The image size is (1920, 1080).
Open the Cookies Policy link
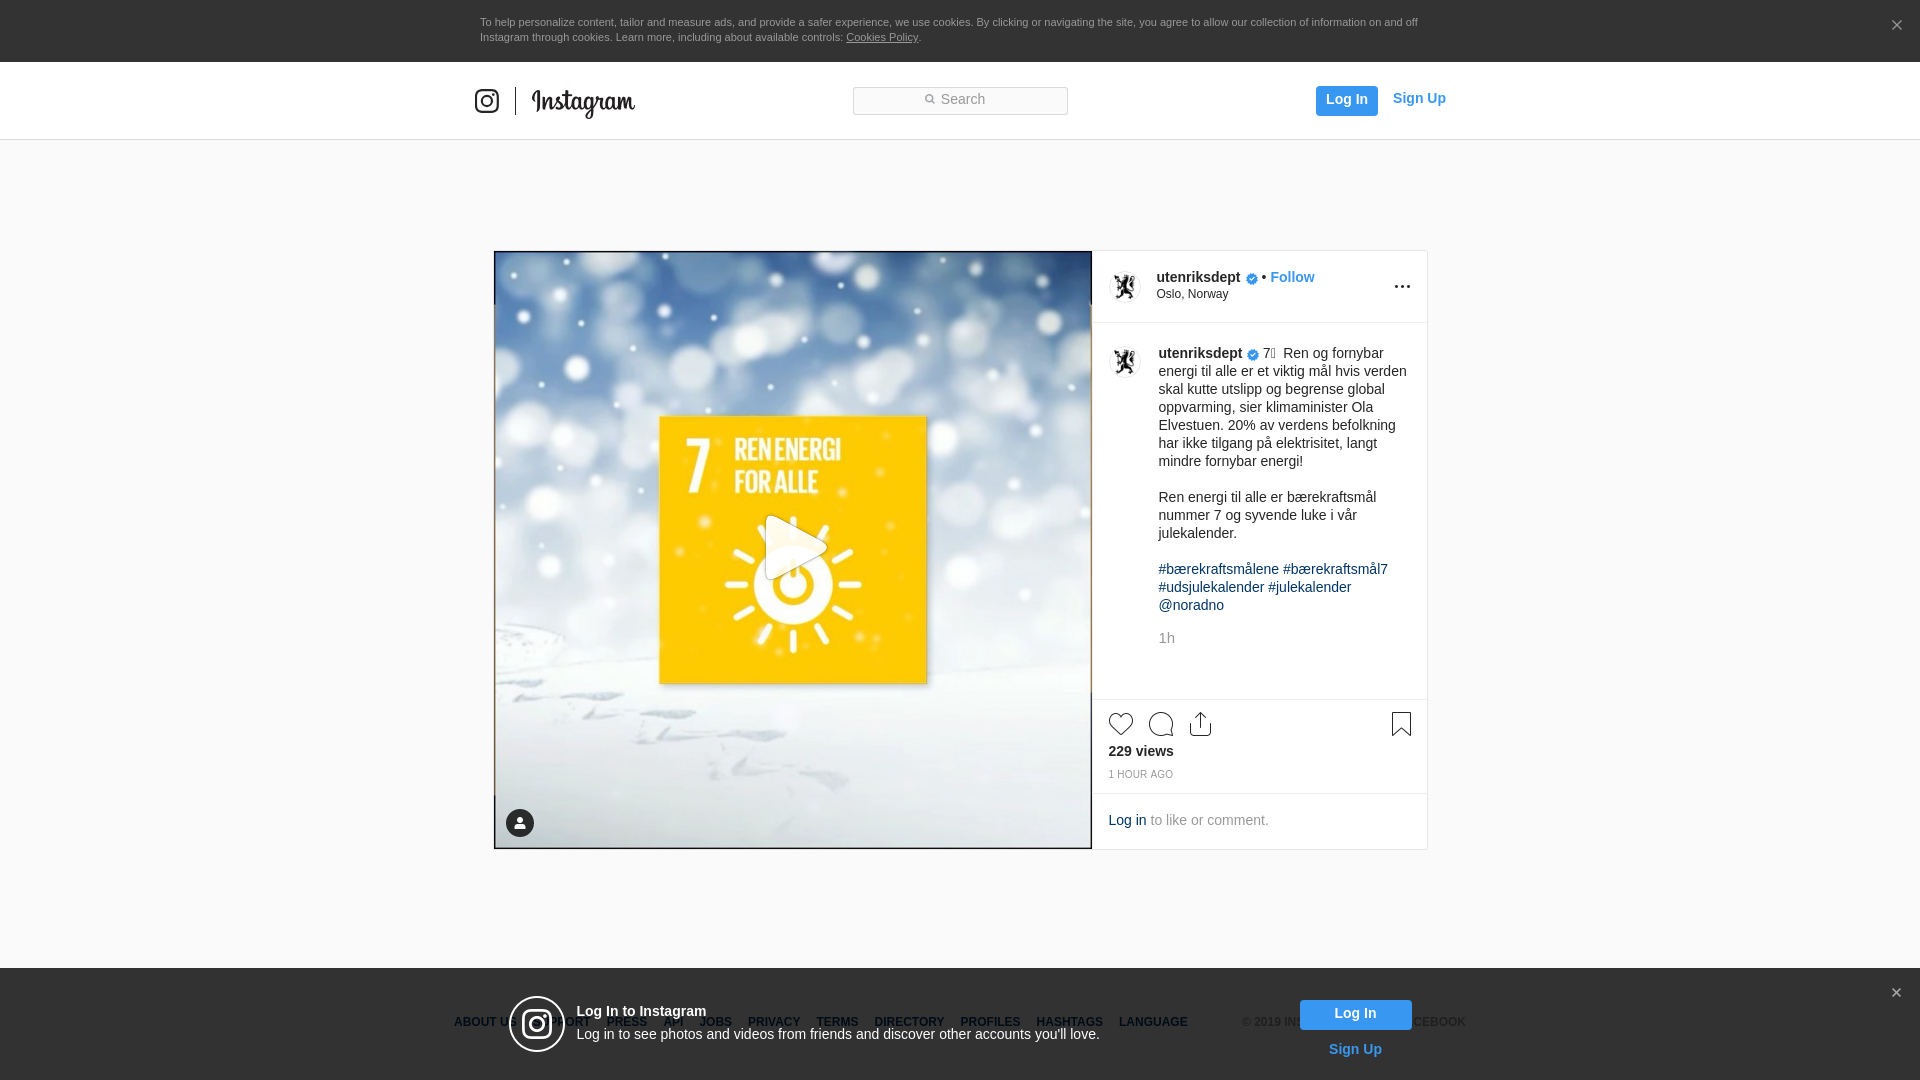tap(881, 37)
